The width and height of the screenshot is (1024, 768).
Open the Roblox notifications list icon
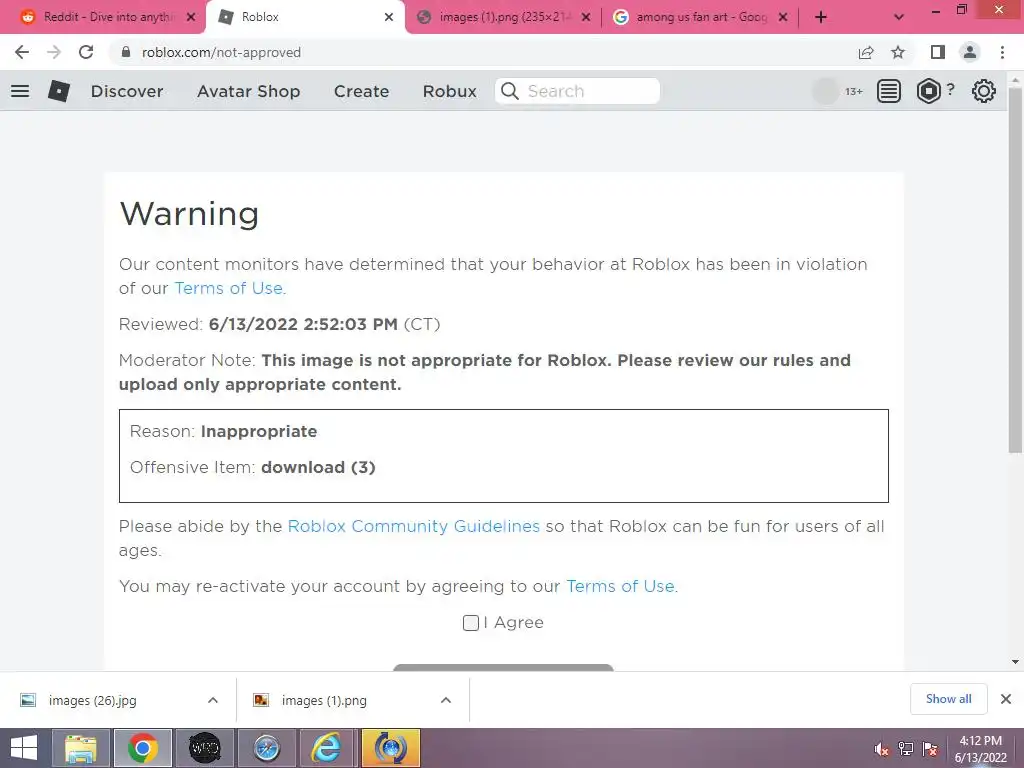(x=888, y=91)
